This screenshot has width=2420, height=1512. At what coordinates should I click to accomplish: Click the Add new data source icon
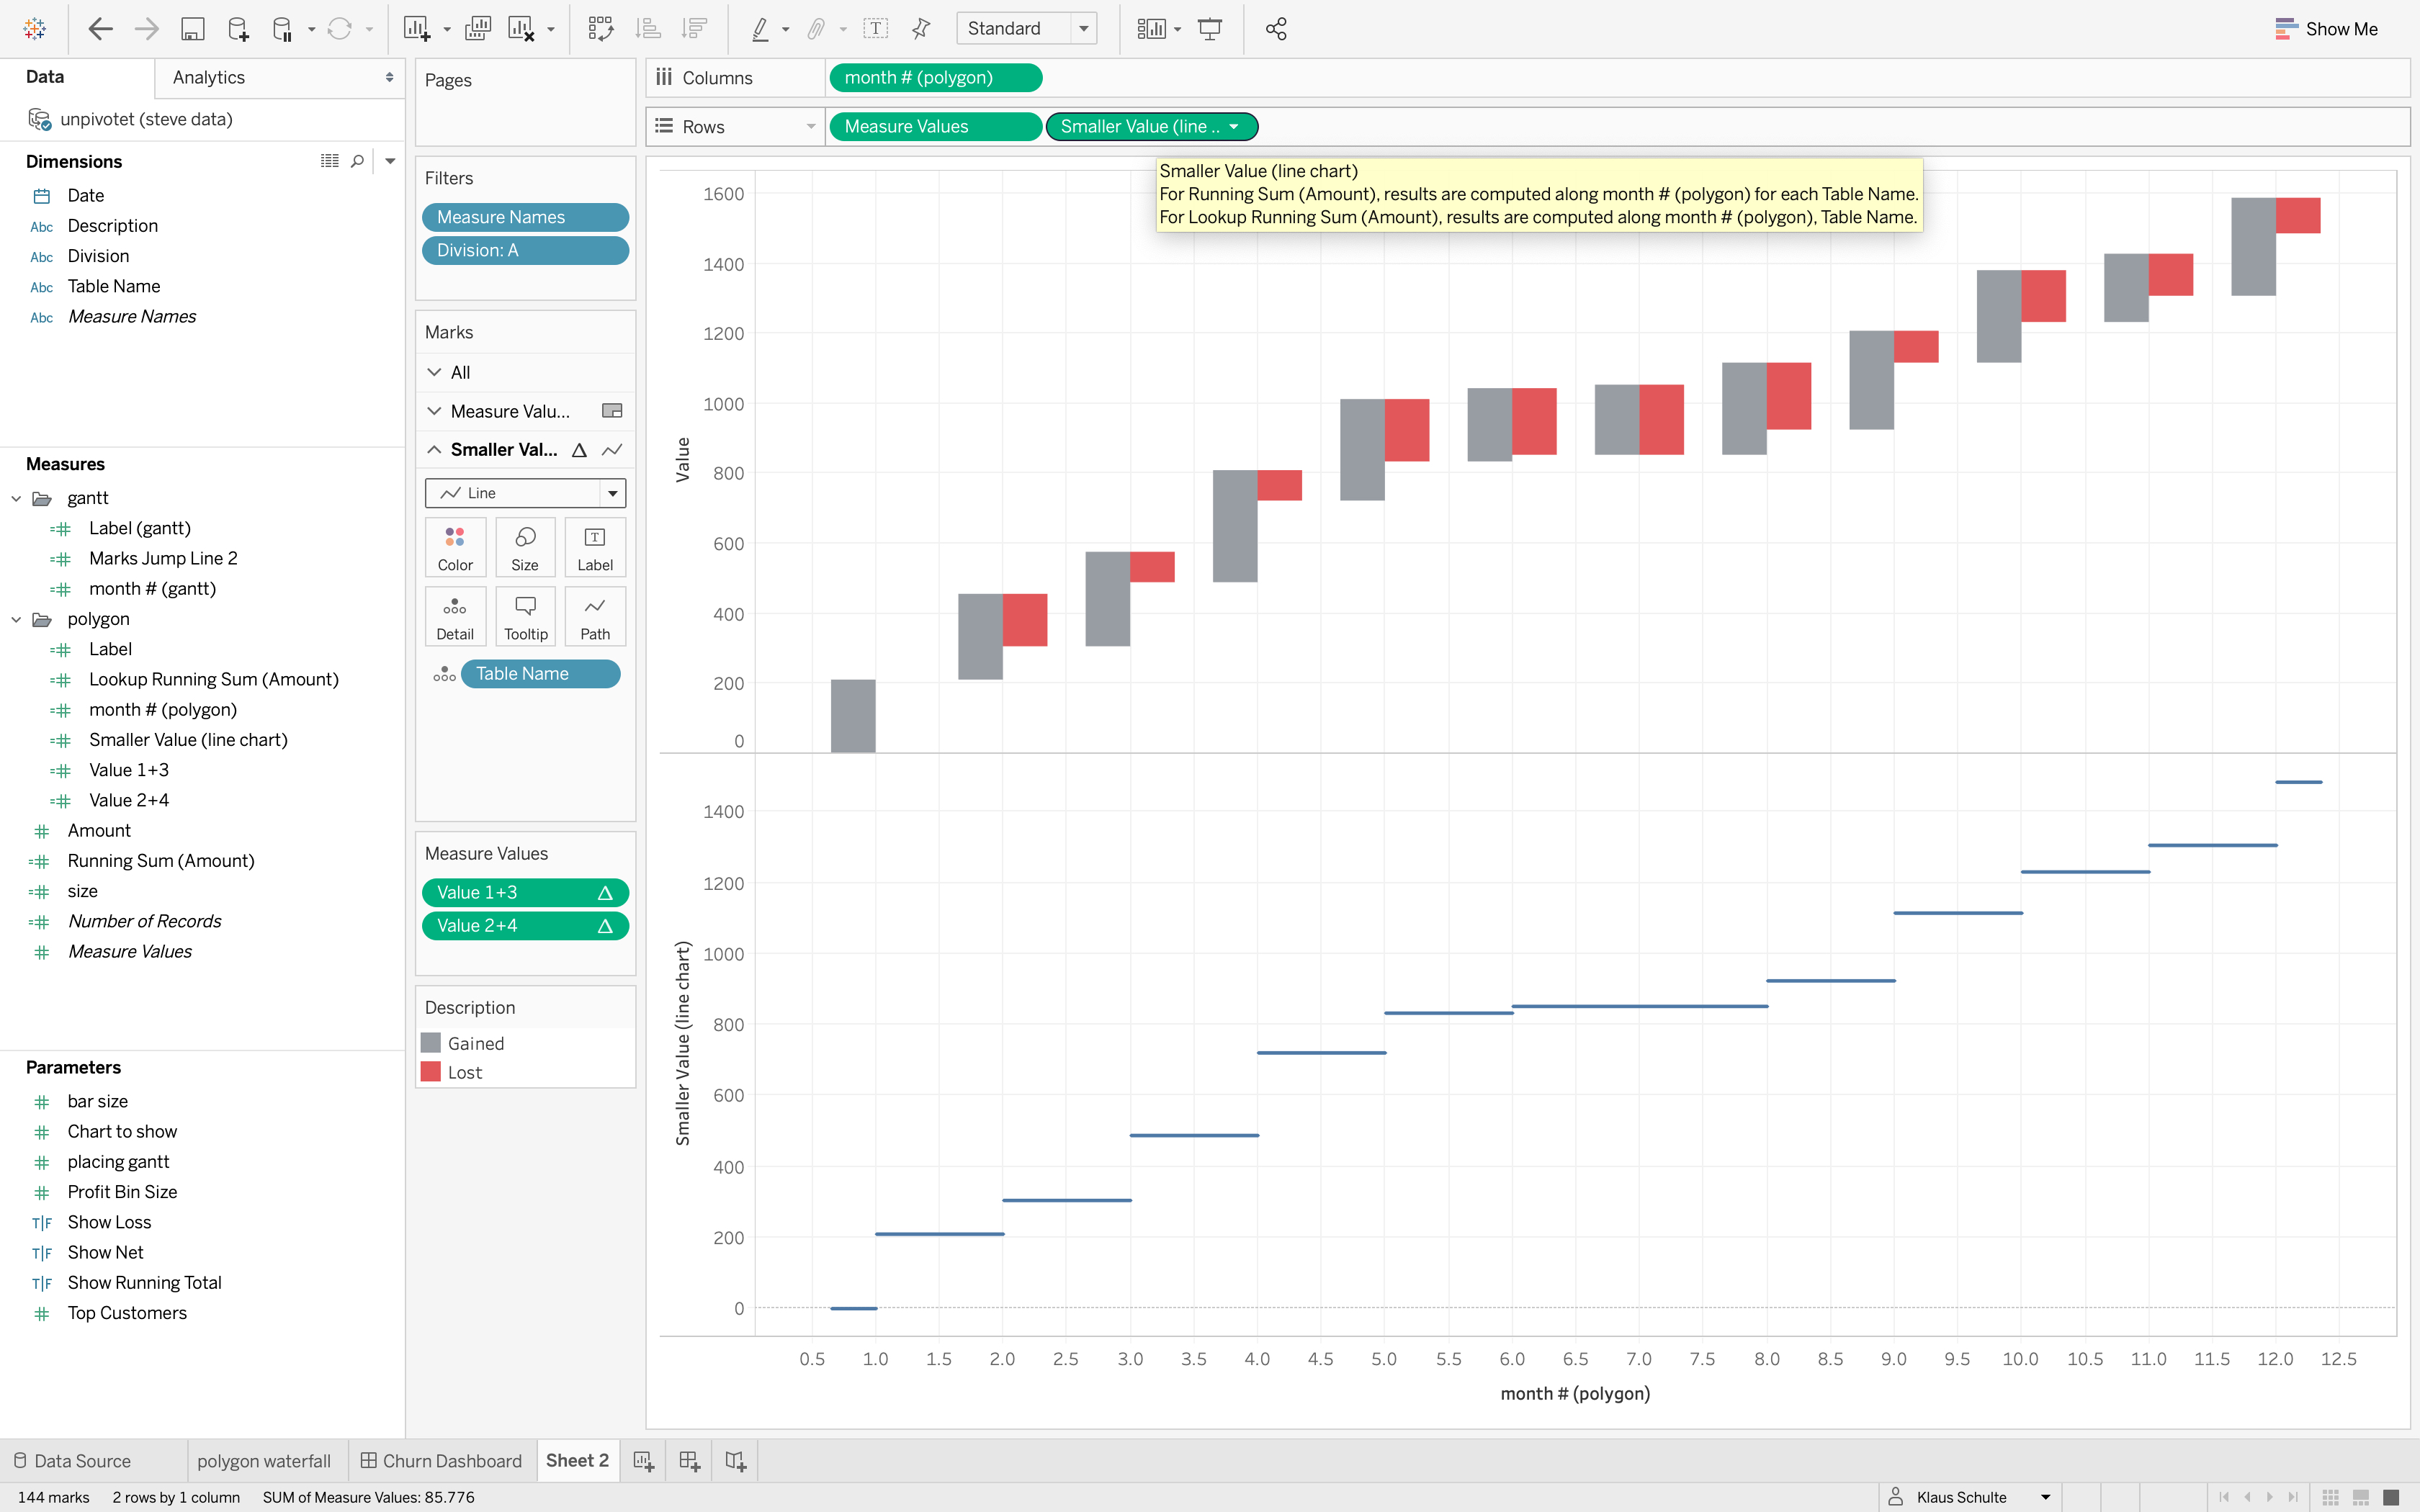coord(238,29)
